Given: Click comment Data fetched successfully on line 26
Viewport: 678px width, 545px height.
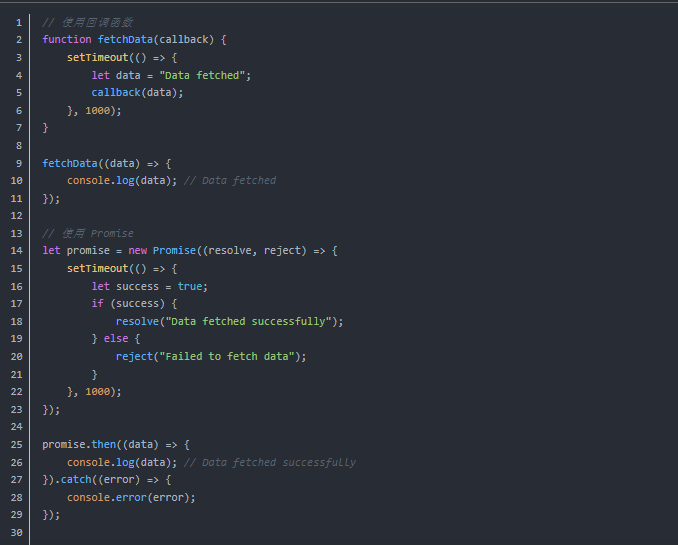Looking at the screenshot, I should click(270, 462).
